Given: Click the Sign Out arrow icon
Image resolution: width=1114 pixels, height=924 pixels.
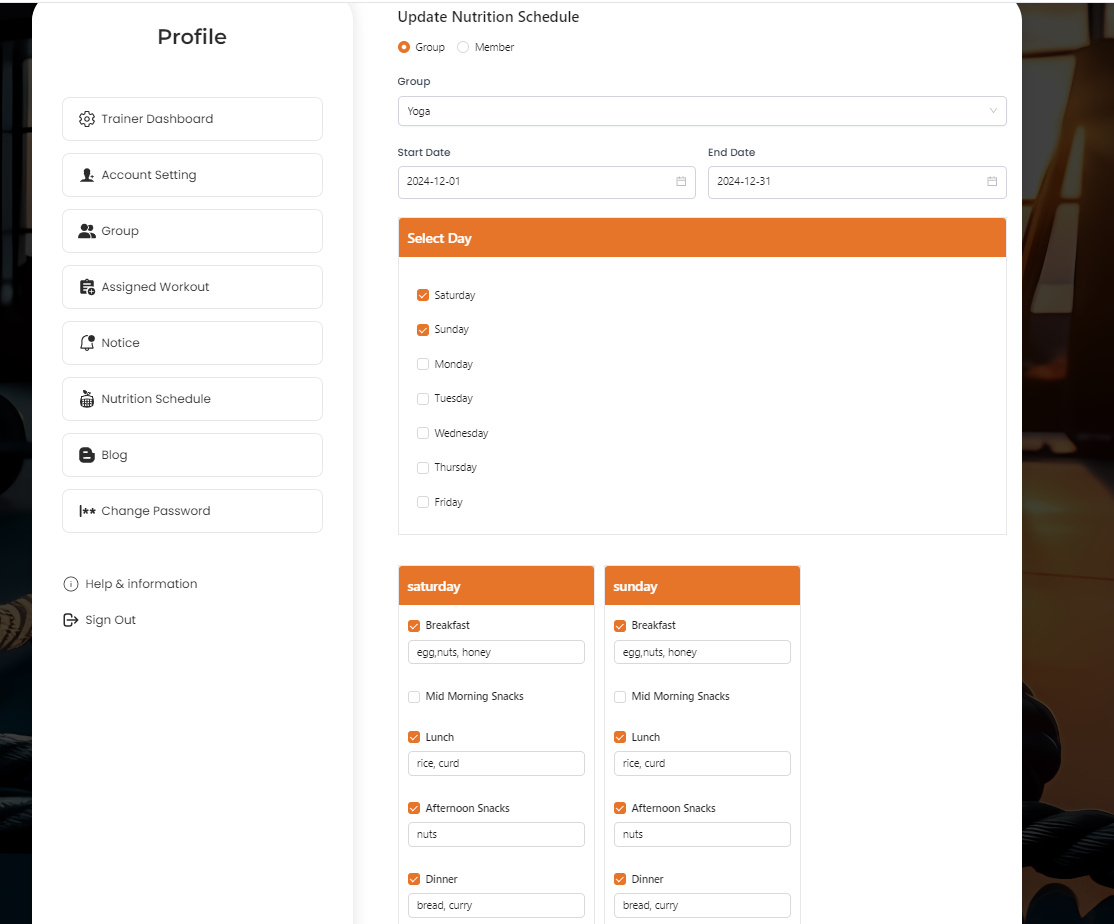Looking at the screenshot, I should point(71,620).
